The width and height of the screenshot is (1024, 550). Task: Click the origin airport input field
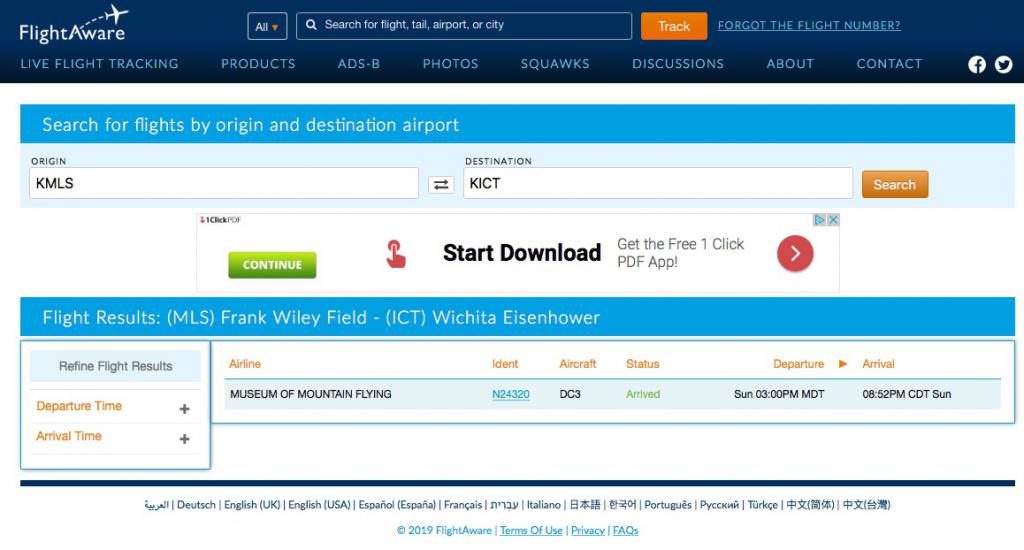point(224,184)
